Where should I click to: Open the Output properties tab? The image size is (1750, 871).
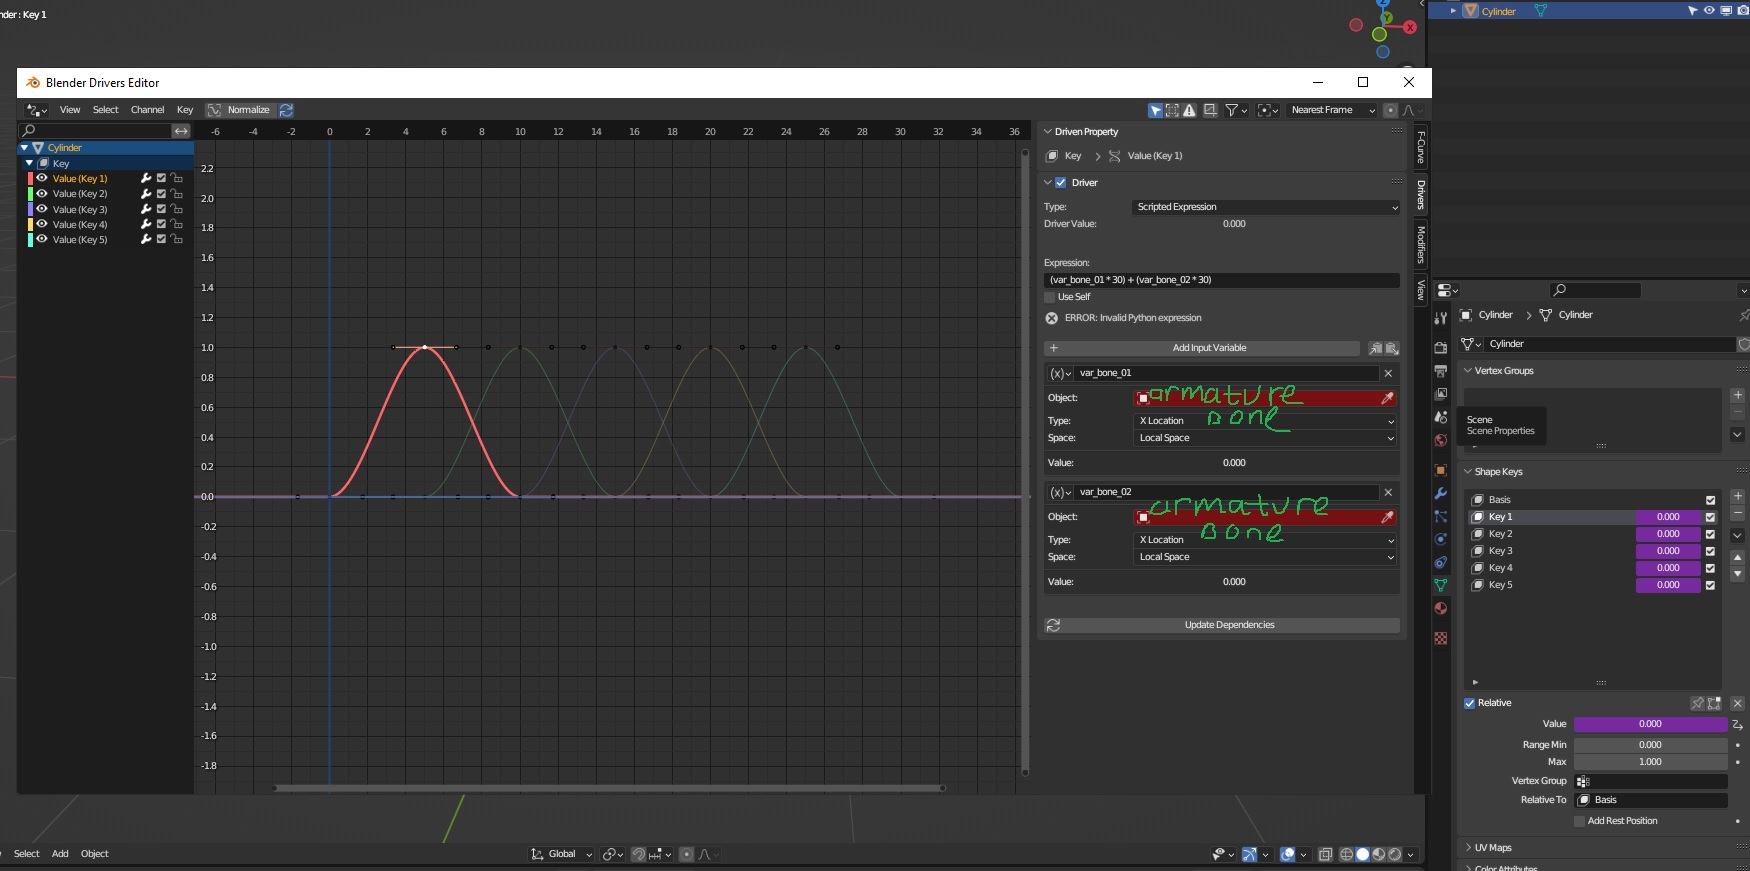1441,371
